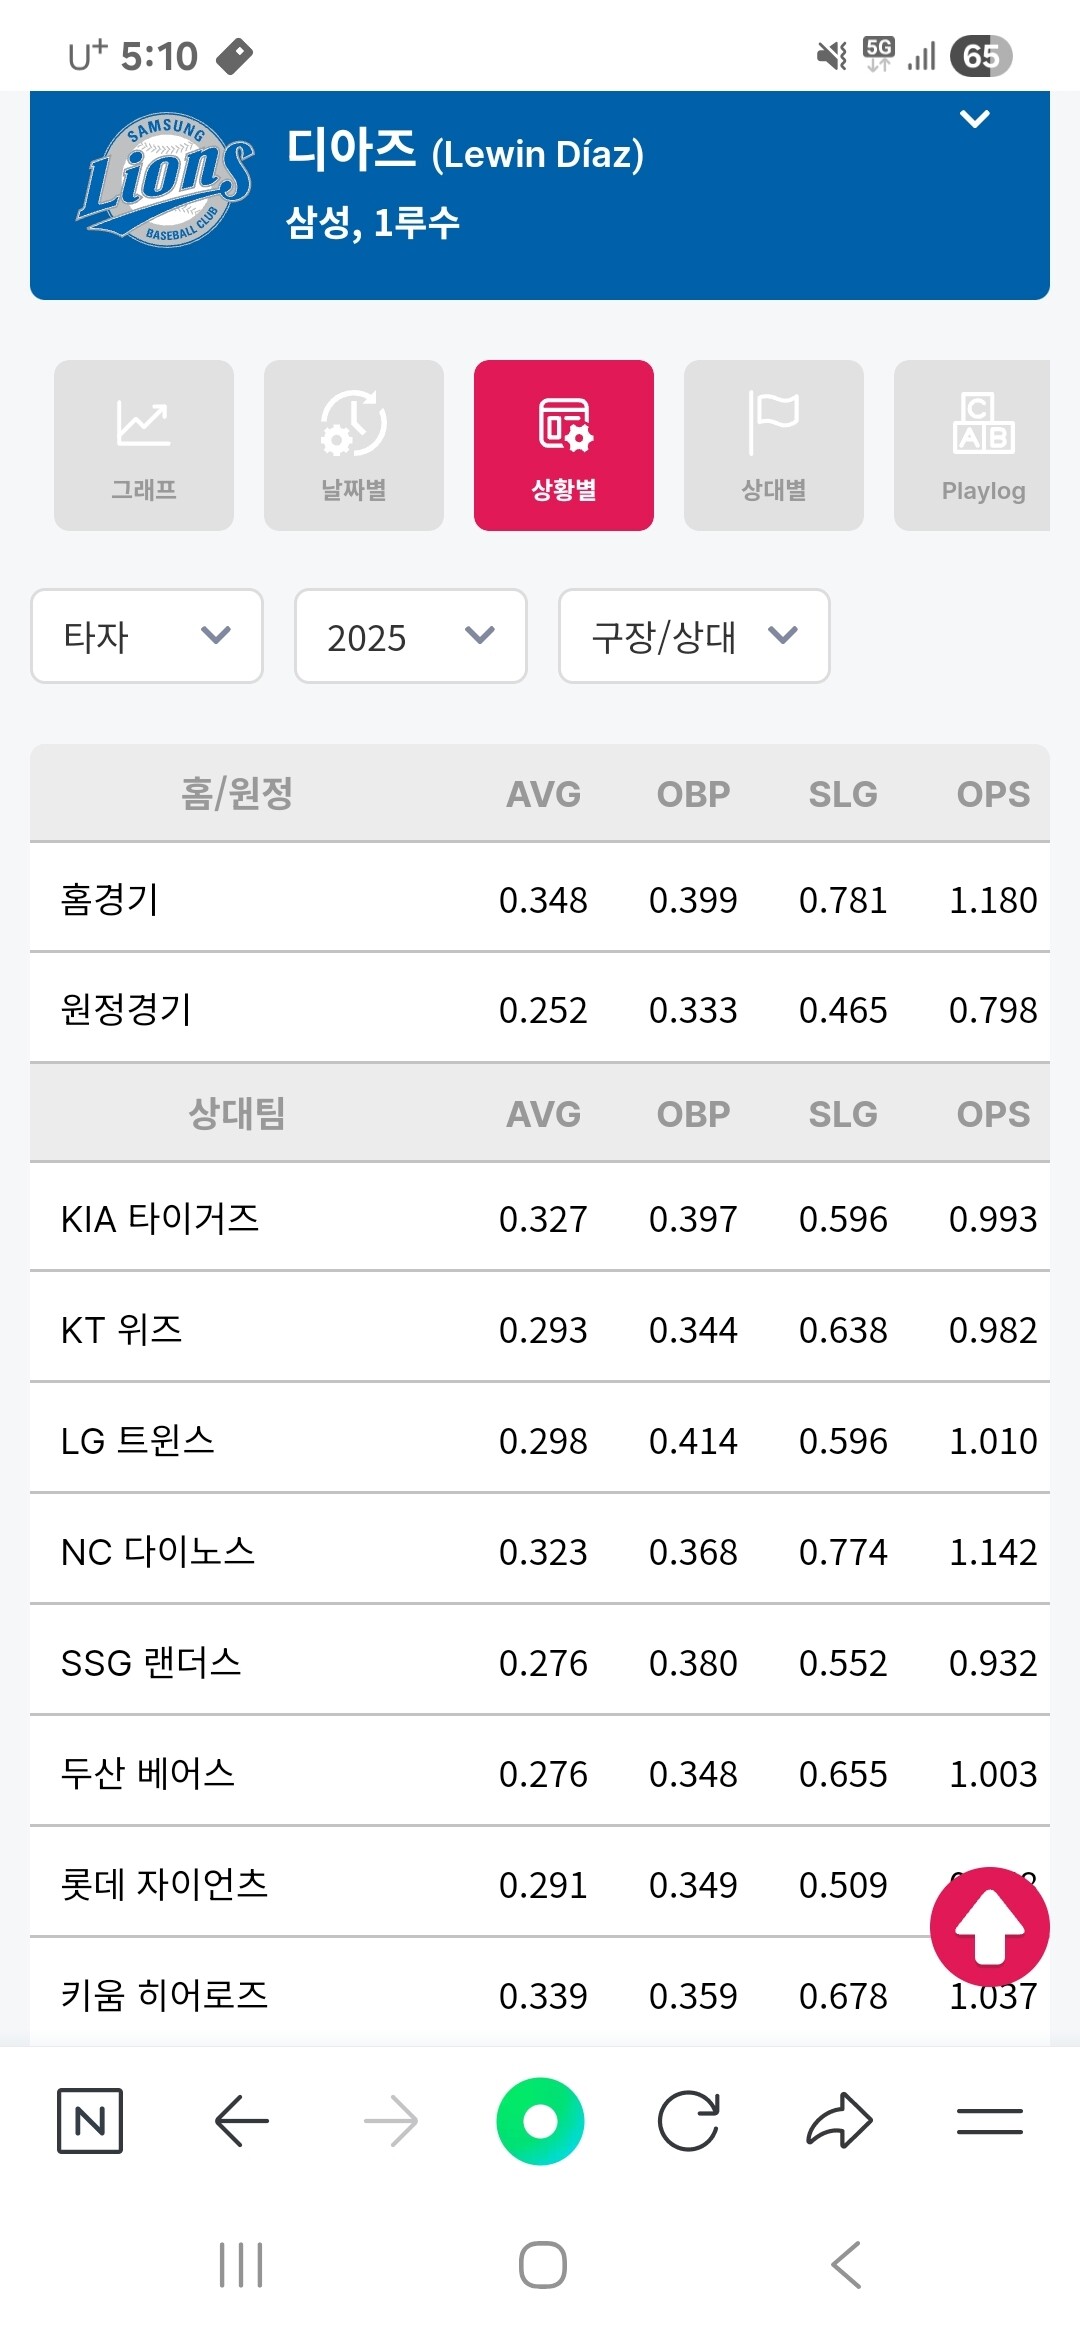Image resolution: width=1080 pixels, height=2340 pixels.
Task: Tap the red scroll-to-top arrow button
Action: click(x=989, y=1926)
